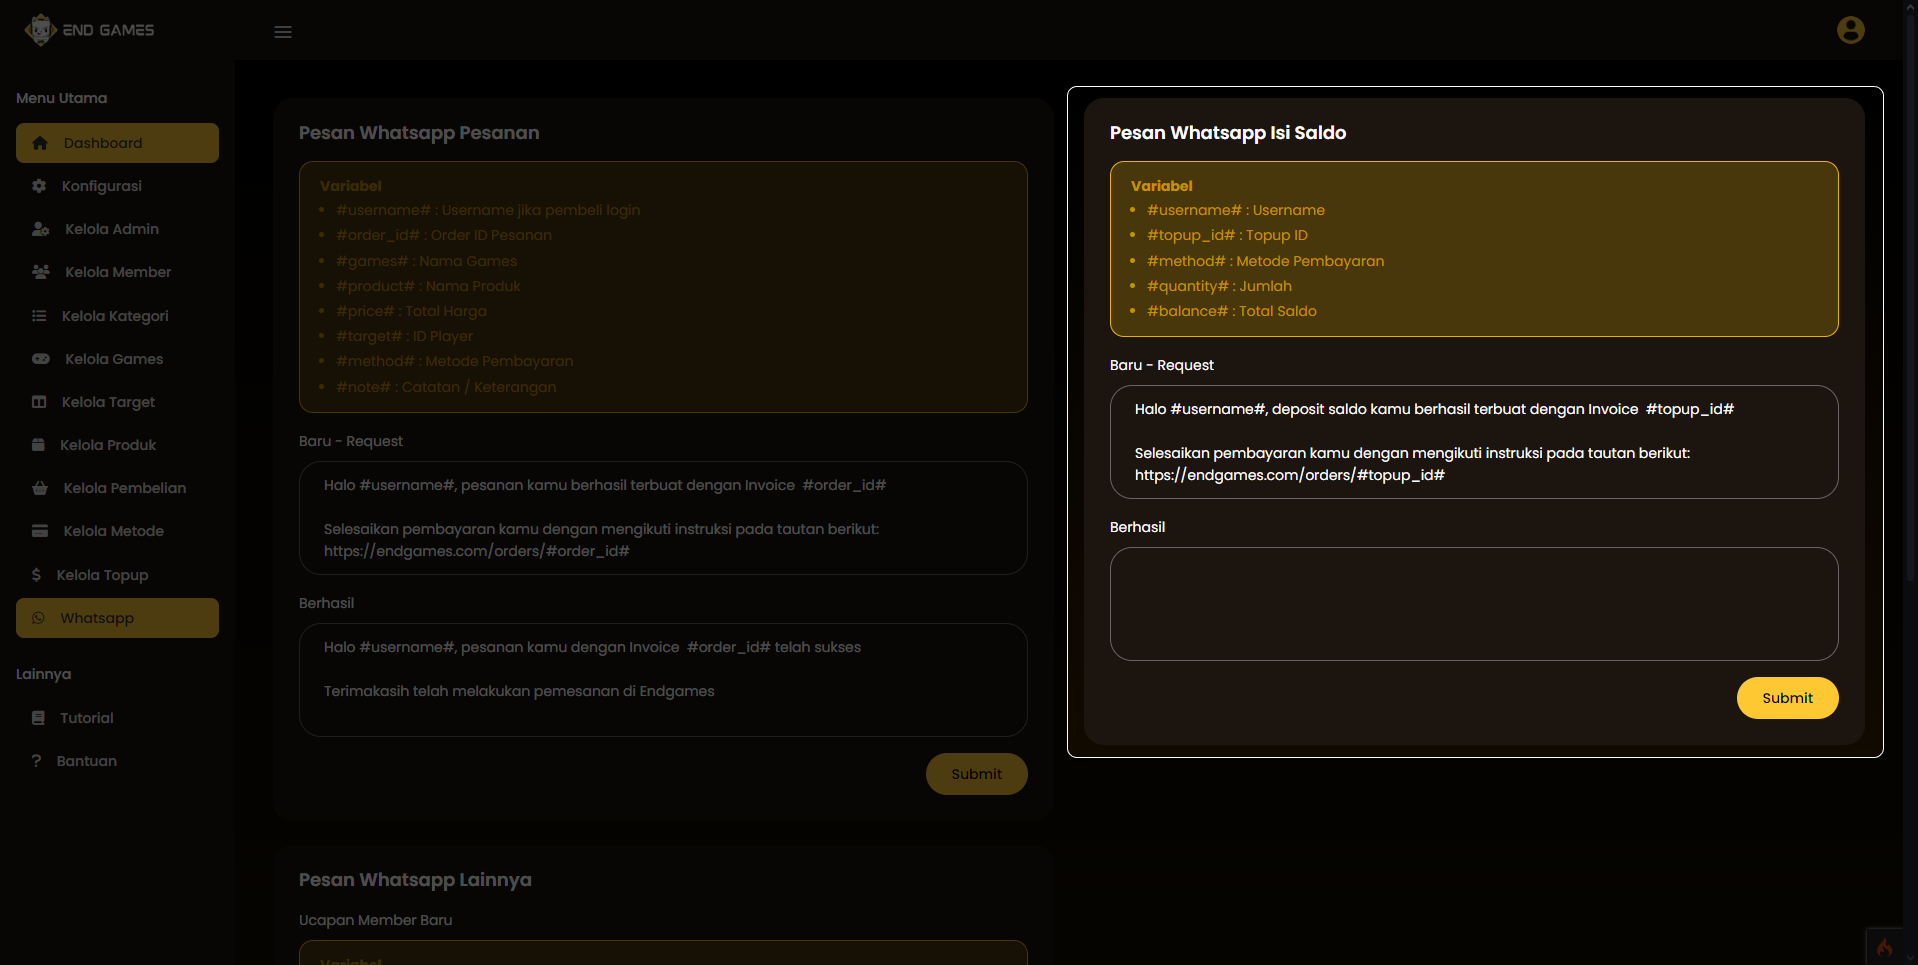Click the Whatsapp sidebar icon

[38, 618]
